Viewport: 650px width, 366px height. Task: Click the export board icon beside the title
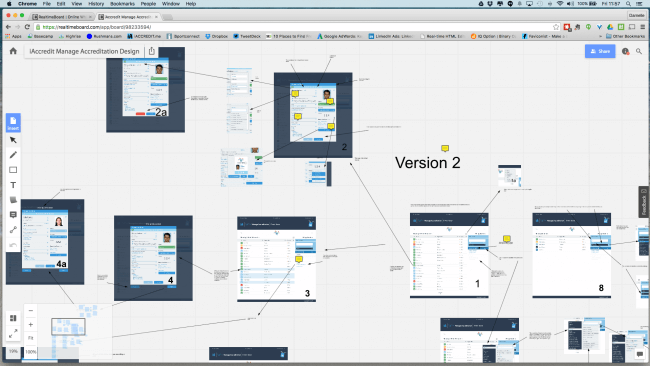tap(152, 51)
